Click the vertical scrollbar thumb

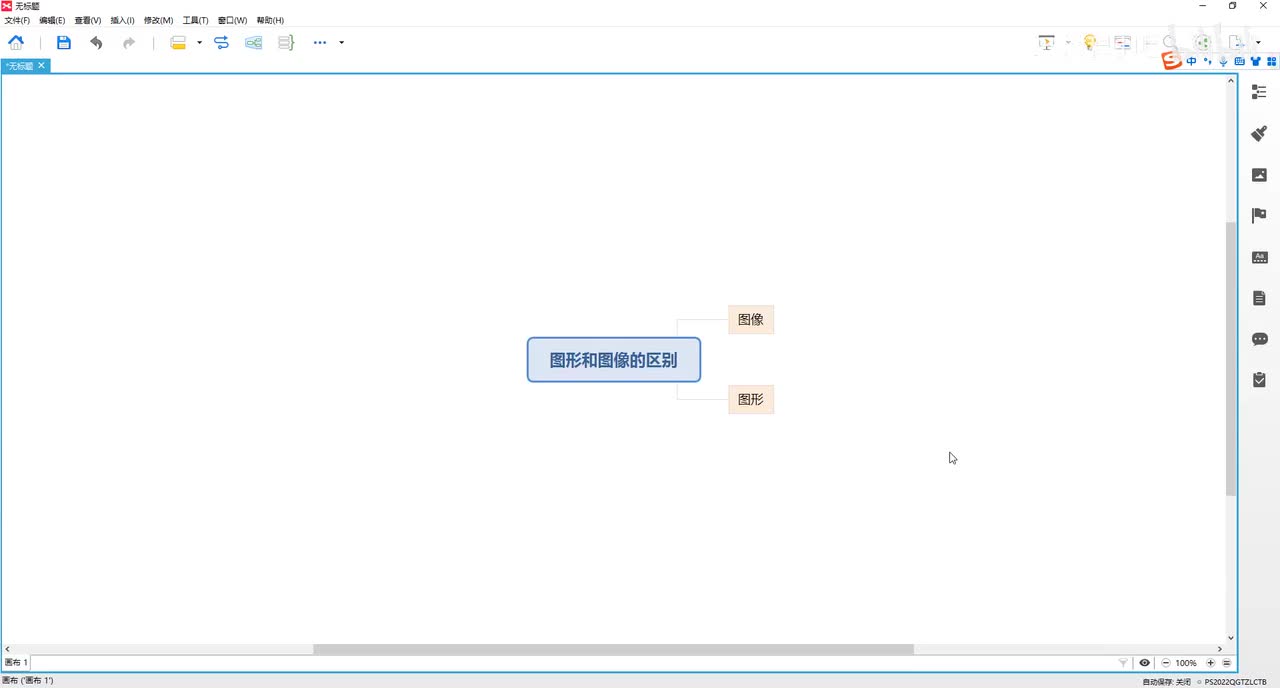coord(1231,359)
